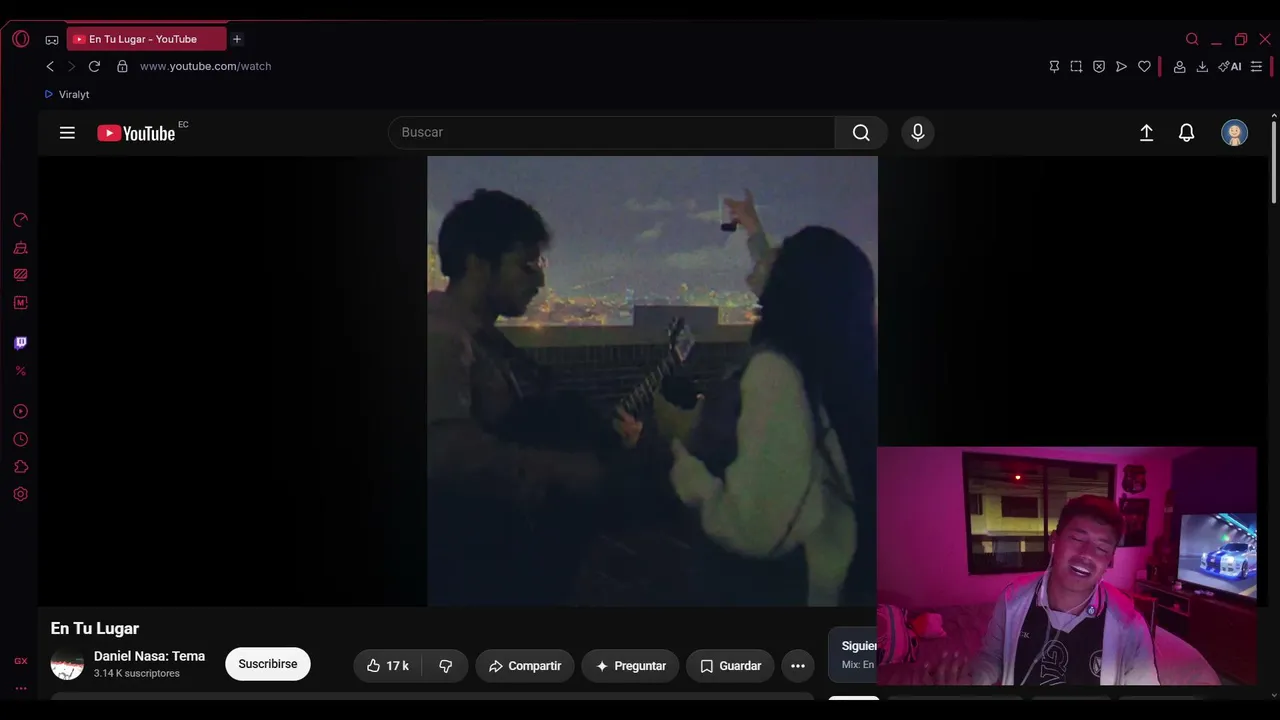
Task: Open the send-to-flow arrow icon
Action: [1121, 66]
